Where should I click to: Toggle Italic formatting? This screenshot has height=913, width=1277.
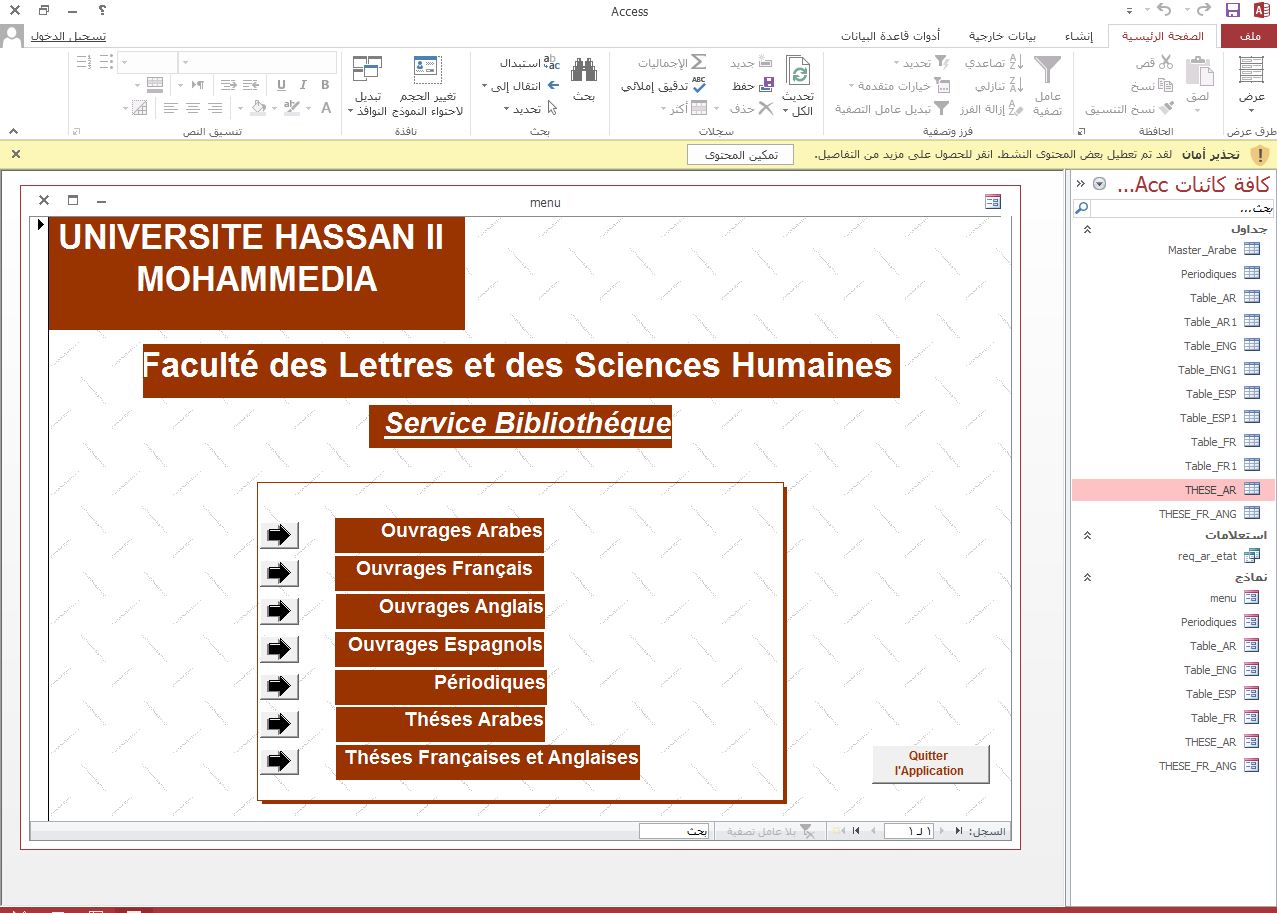tap(302, 85)
